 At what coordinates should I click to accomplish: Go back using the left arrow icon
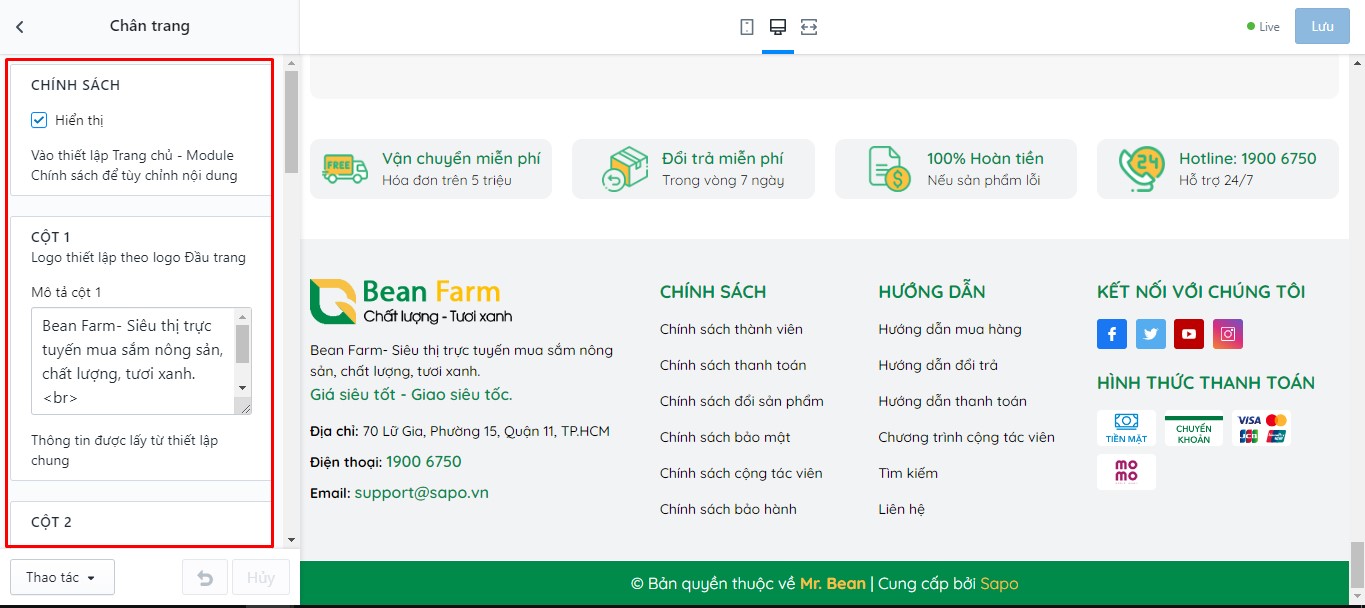(x=20, y=27)
